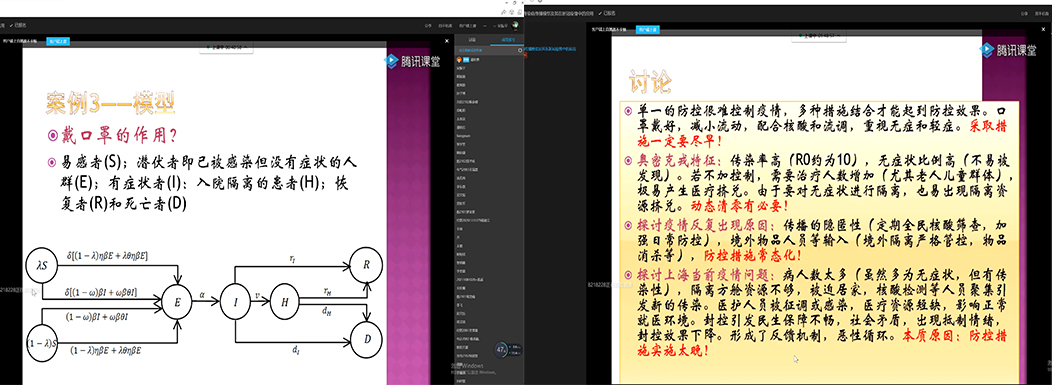
Task: Close the right video player with X
Action: pos(1043,29)
